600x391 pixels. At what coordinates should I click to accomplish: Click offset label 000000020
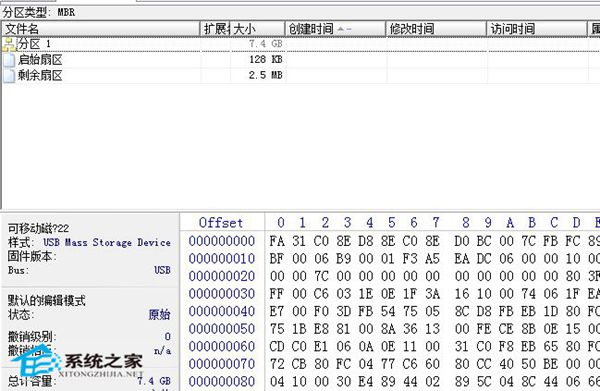[x=222, y=276]
